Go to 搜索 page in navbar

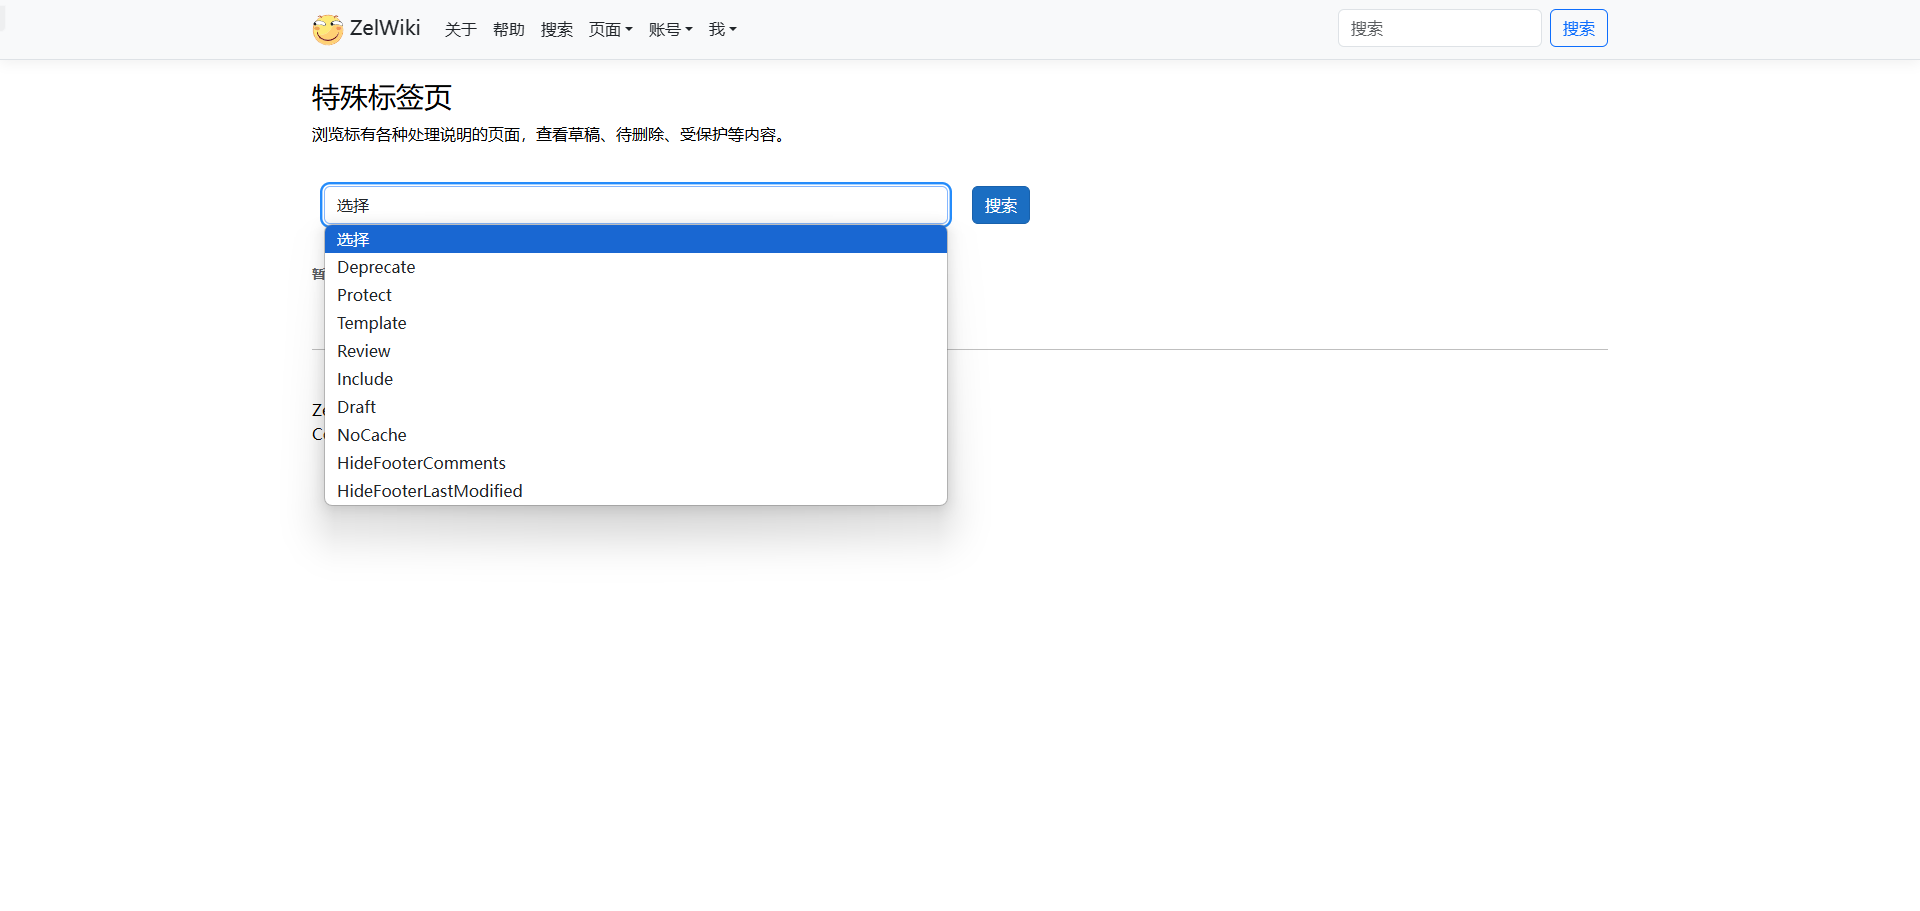556,29
